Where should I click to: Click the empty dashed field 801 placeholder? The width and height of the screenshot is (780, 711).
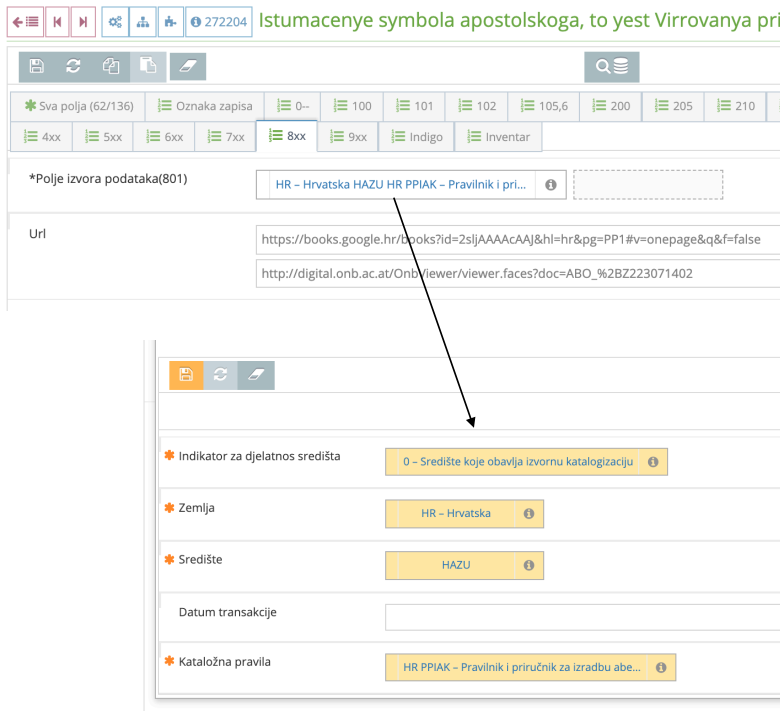coord(648,185)
